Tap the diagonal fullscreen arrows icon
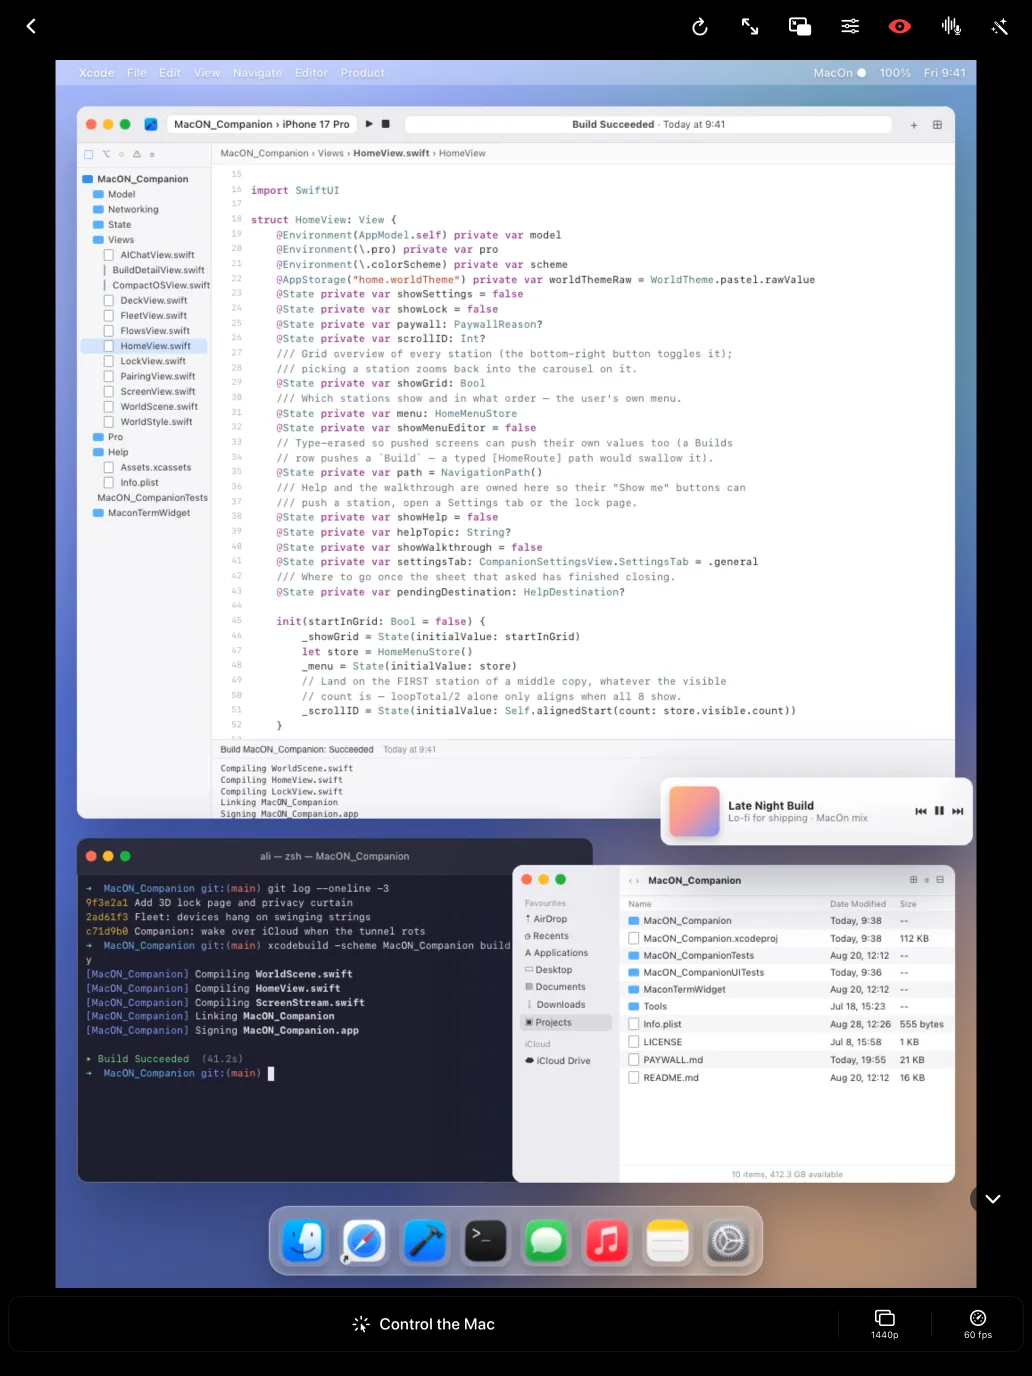 pos(750,27)
